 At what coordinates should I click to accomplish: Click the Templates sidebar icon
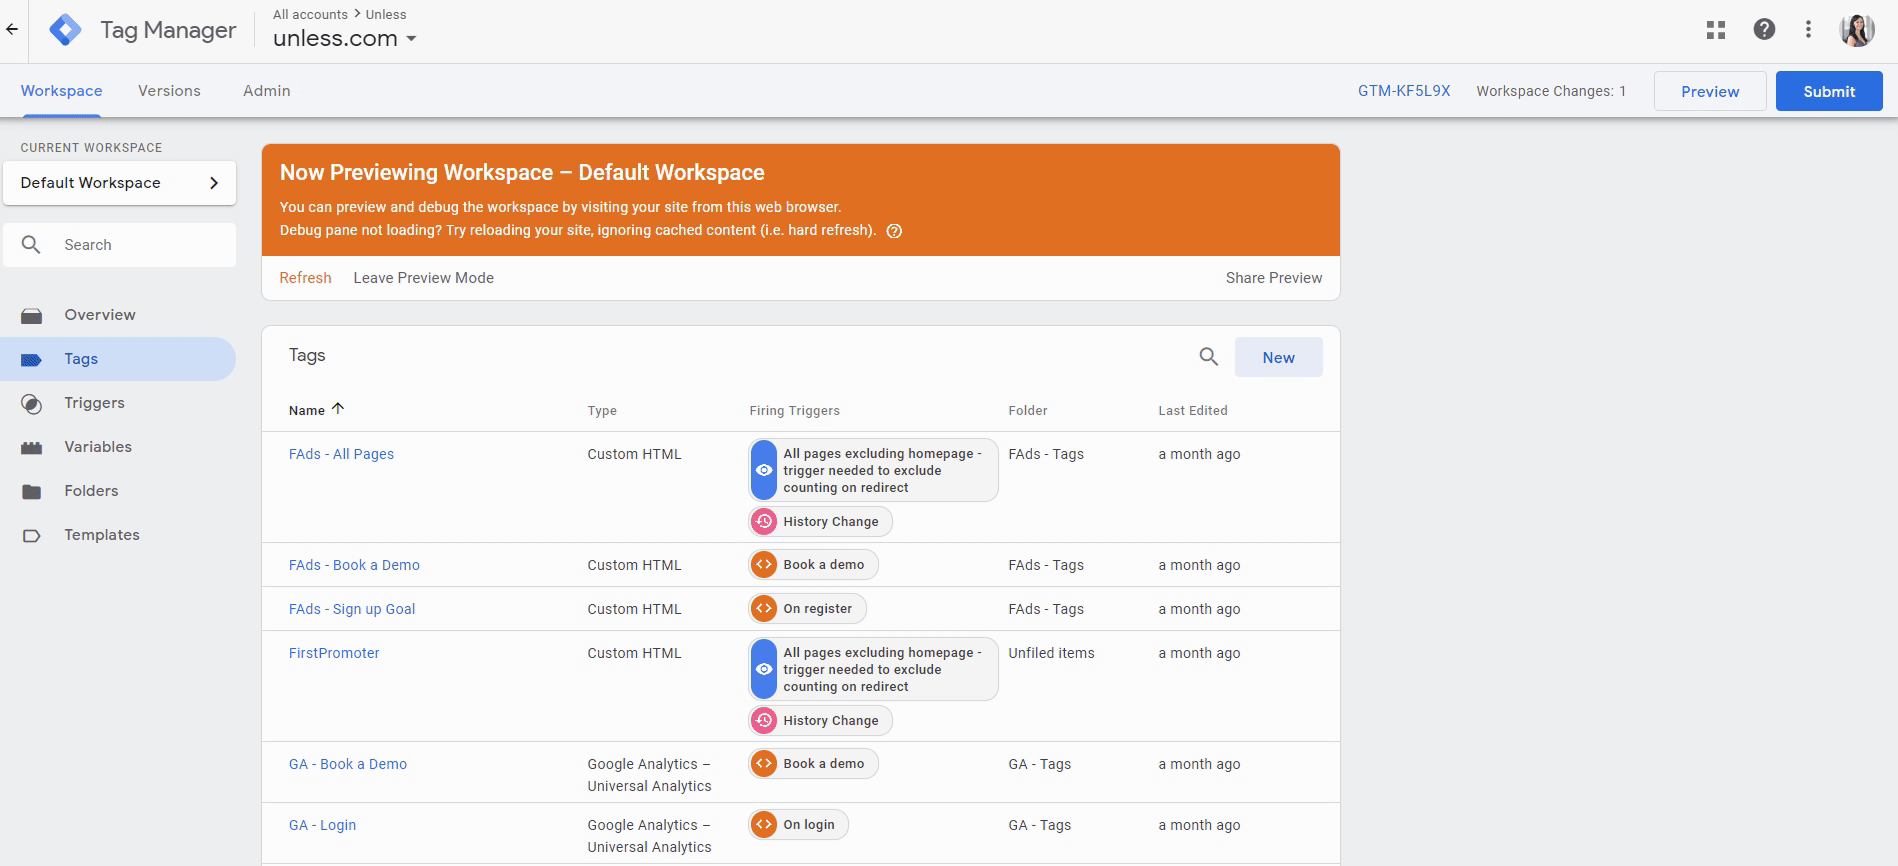32,536
